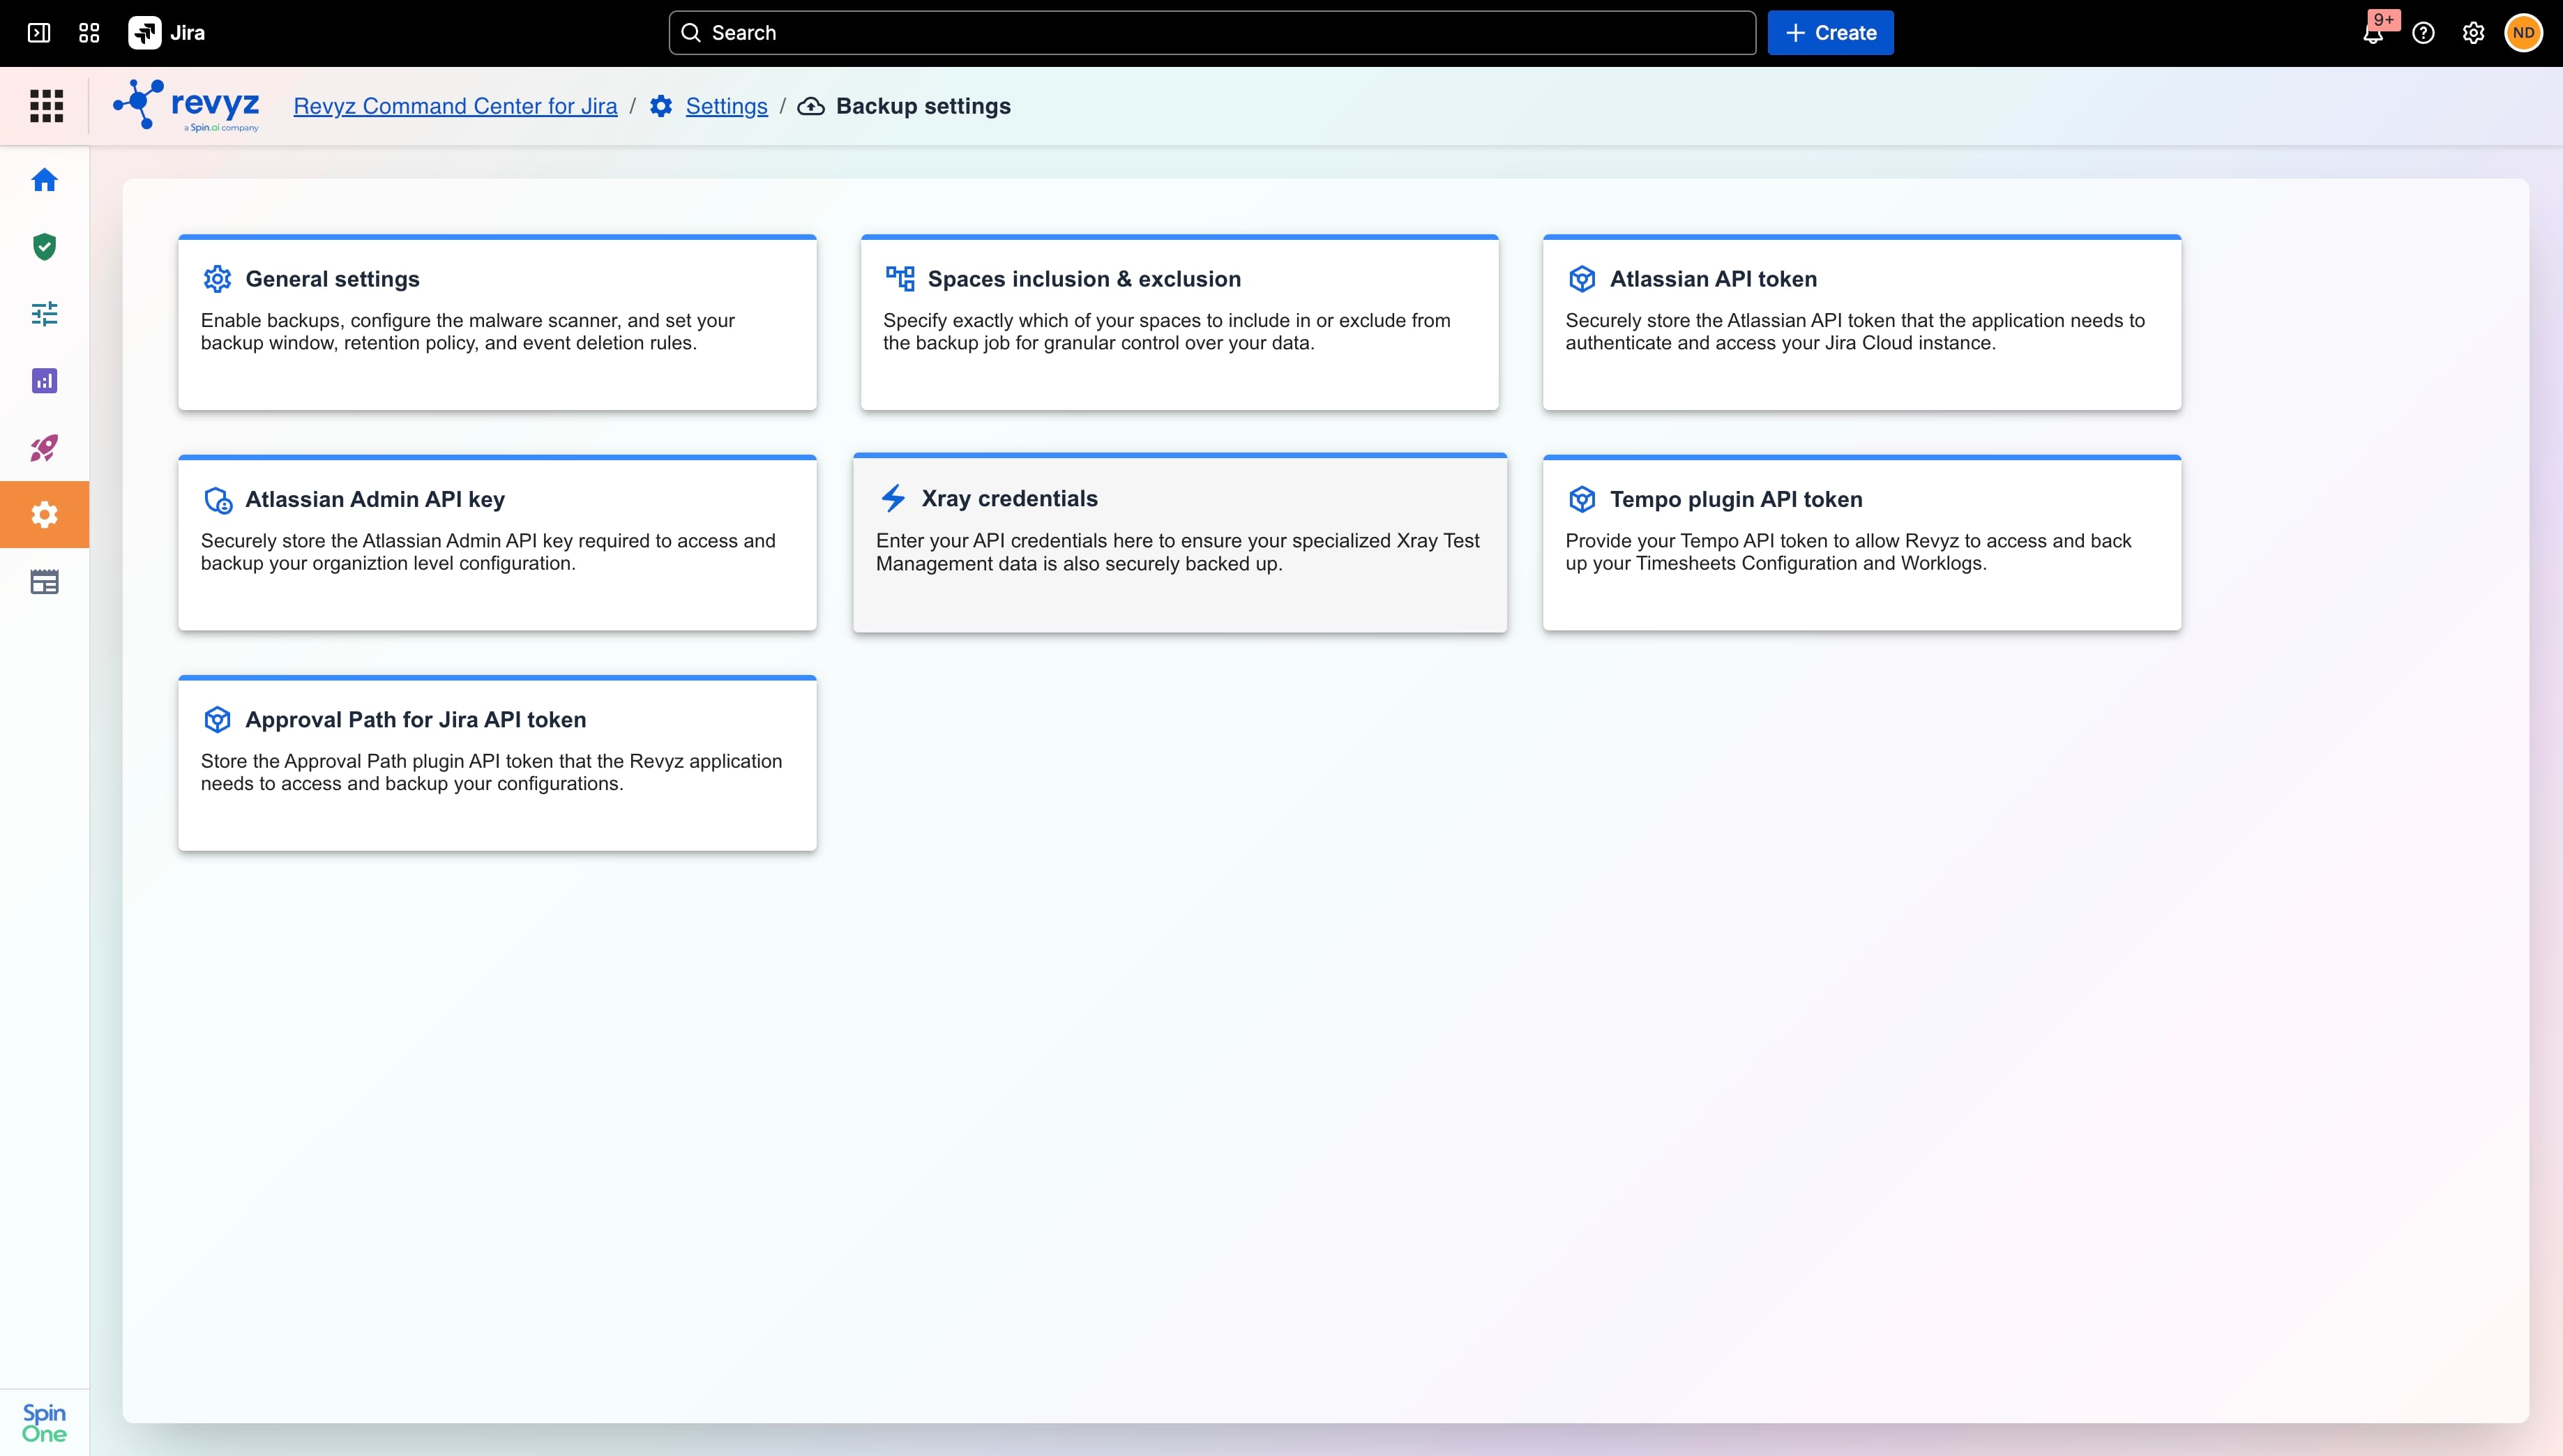Go to Settings breadcrumb link

click(x=726, y=106)
